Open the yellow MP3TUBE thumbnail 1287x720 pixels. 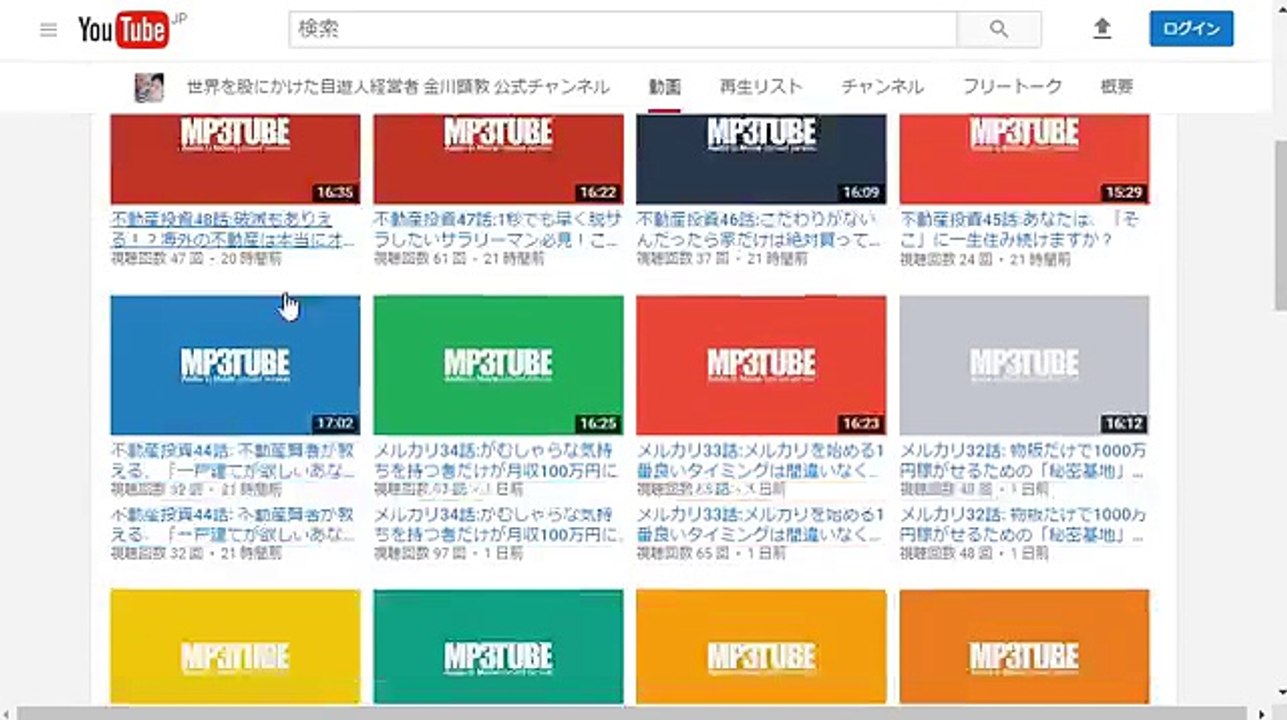pos(235,647)
